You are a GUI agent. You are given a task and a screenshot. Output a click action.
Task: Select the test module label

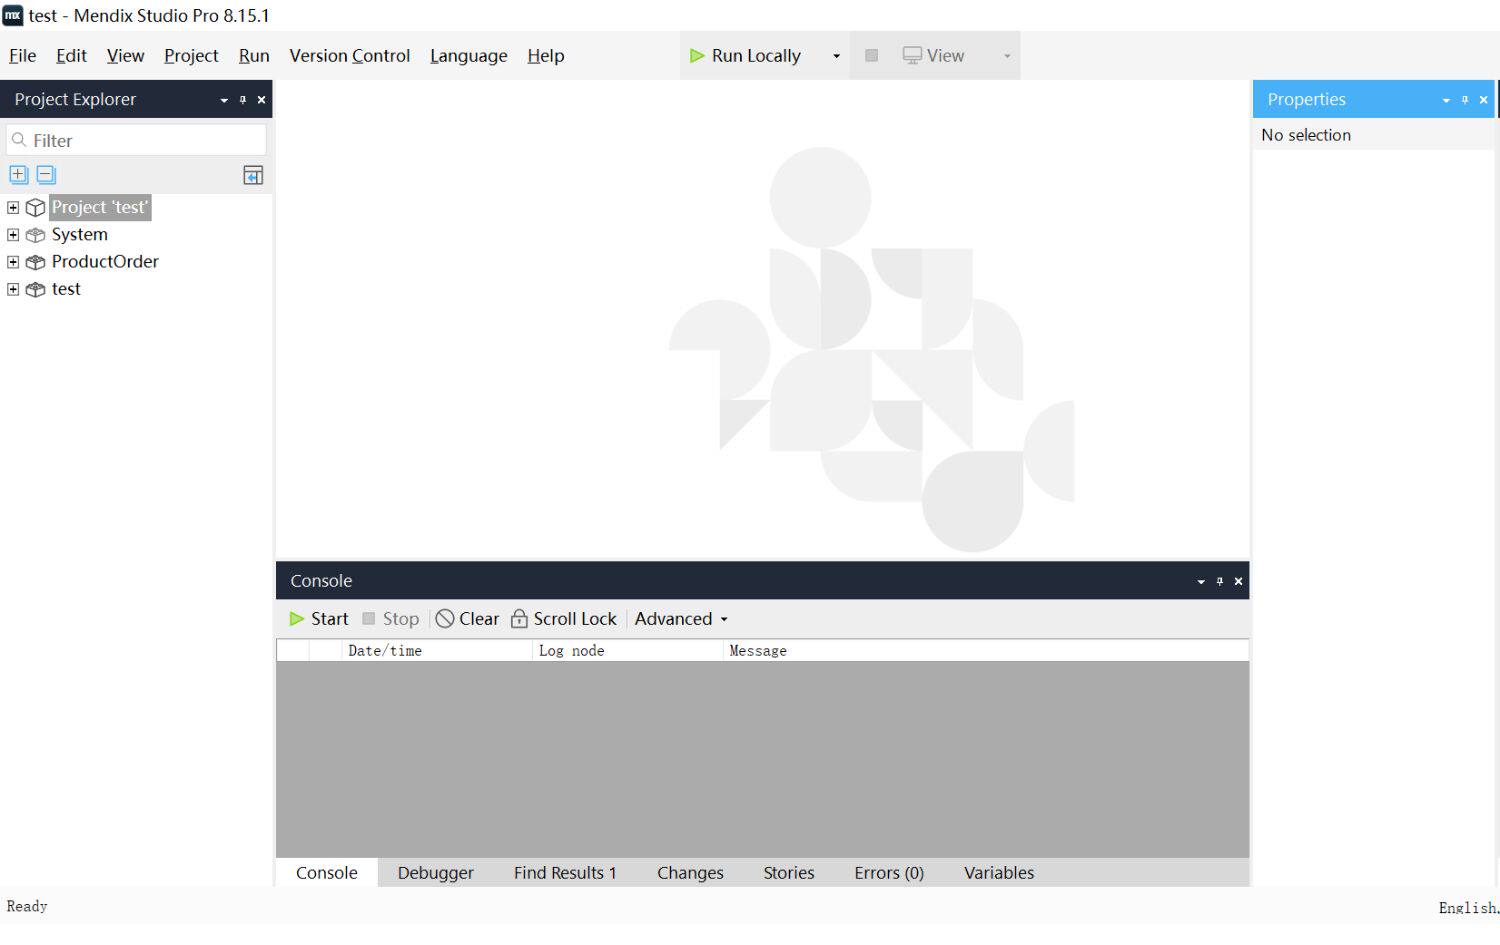66,289
